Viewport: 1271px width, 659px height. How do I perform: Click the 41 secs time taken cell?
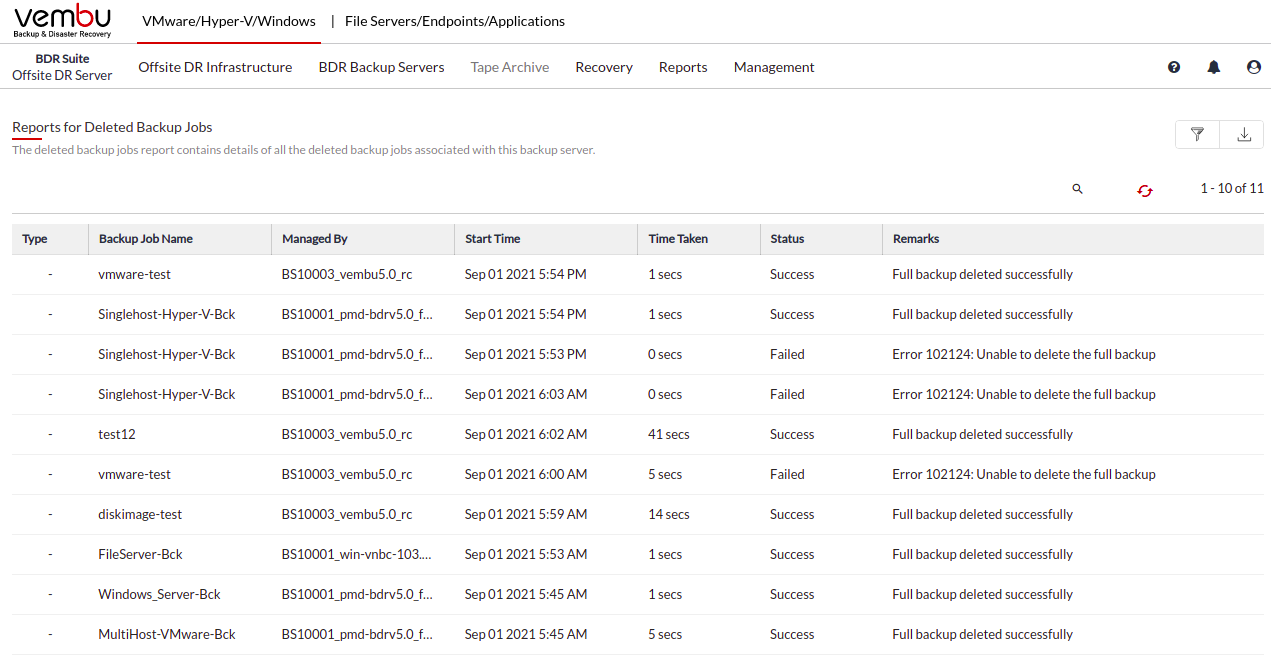tap(669, 434)
